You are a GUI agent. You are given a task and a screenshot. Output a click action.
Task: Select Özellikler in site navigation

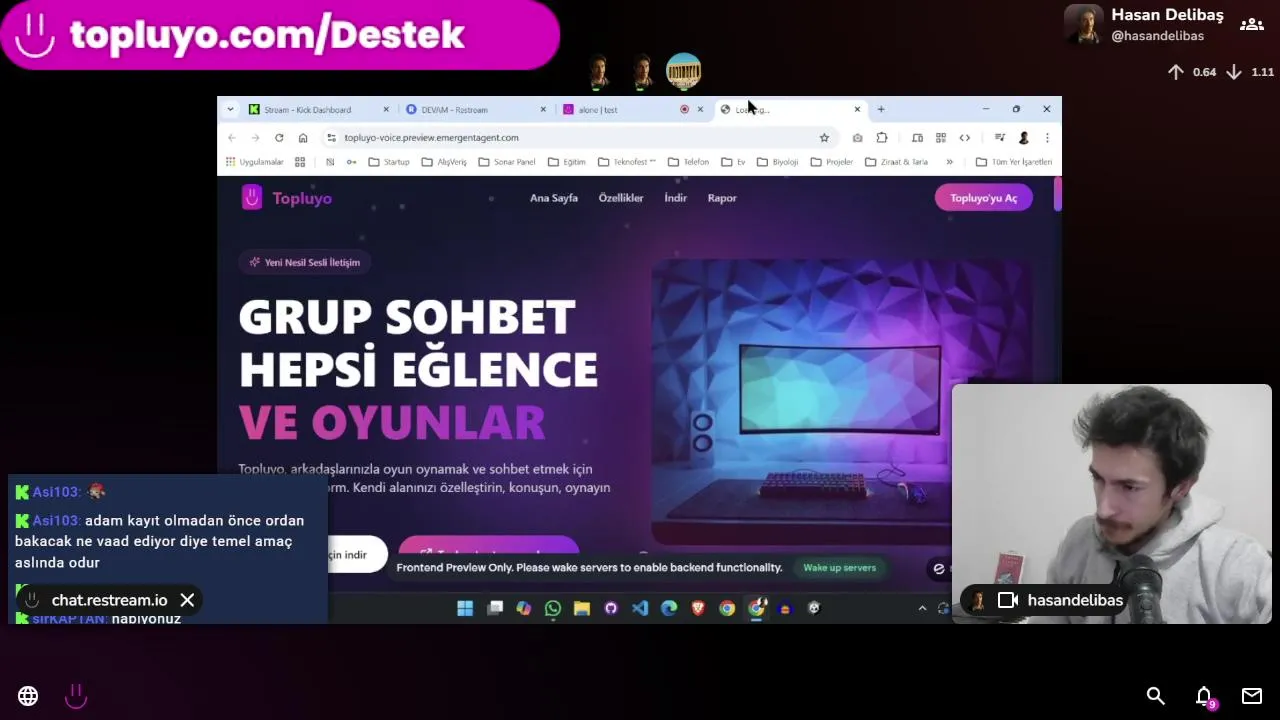pos(621,198)
